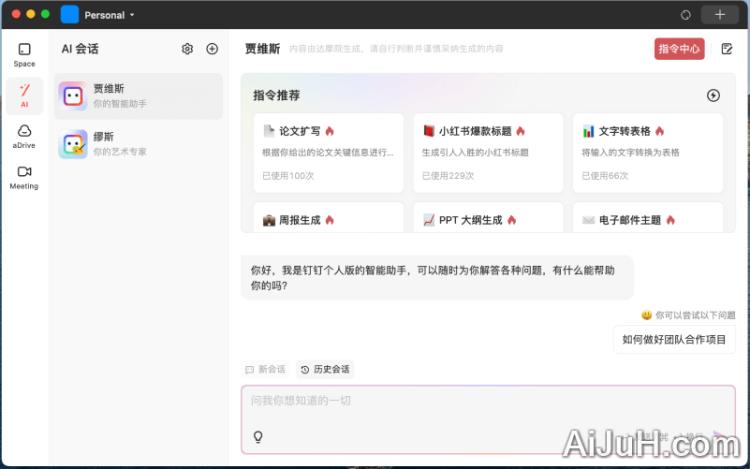Click the lightbulb icon in input box
750x469 pixels.
[x=258, y=437]
